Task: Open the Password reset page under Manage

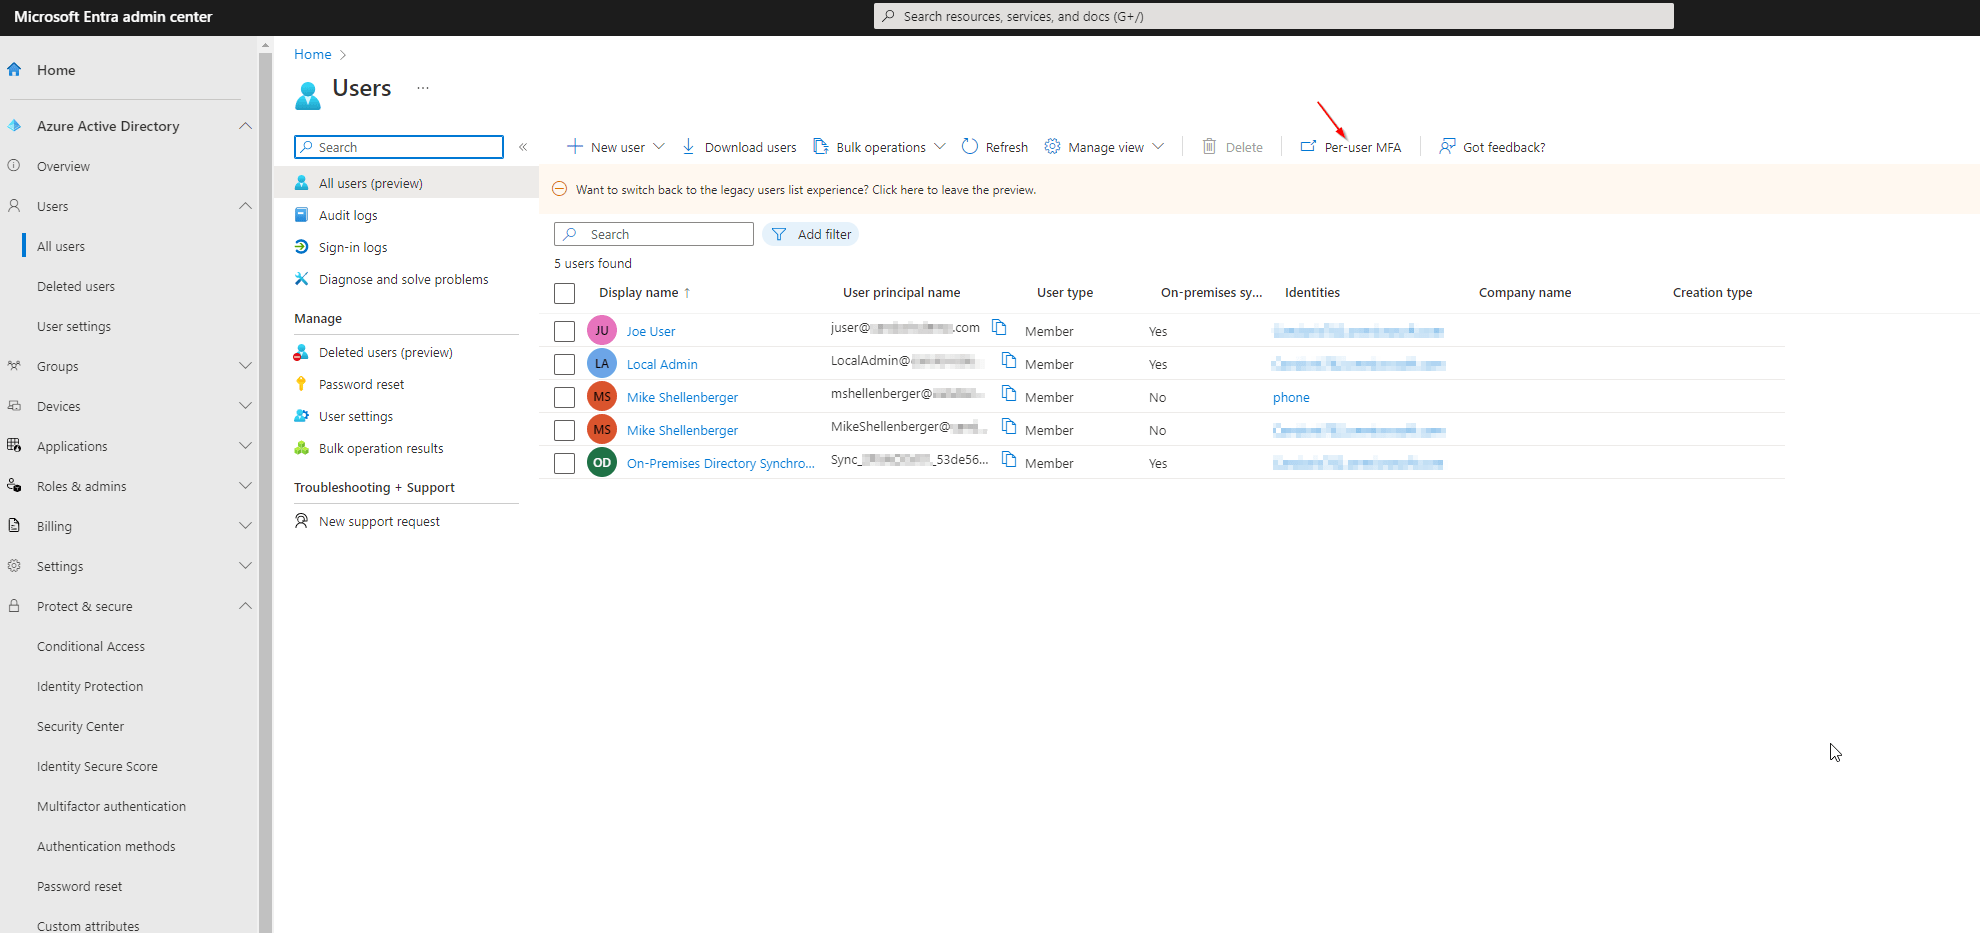Action: click(x=361, y=383)
